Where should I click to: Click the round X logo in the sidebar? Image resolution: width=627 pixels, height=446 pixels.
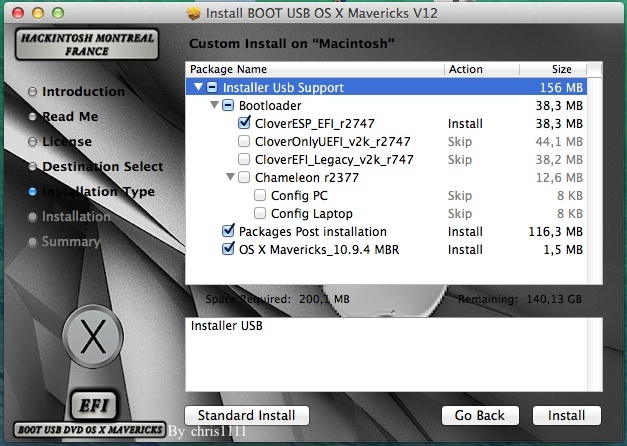click(x=93, y=336)
